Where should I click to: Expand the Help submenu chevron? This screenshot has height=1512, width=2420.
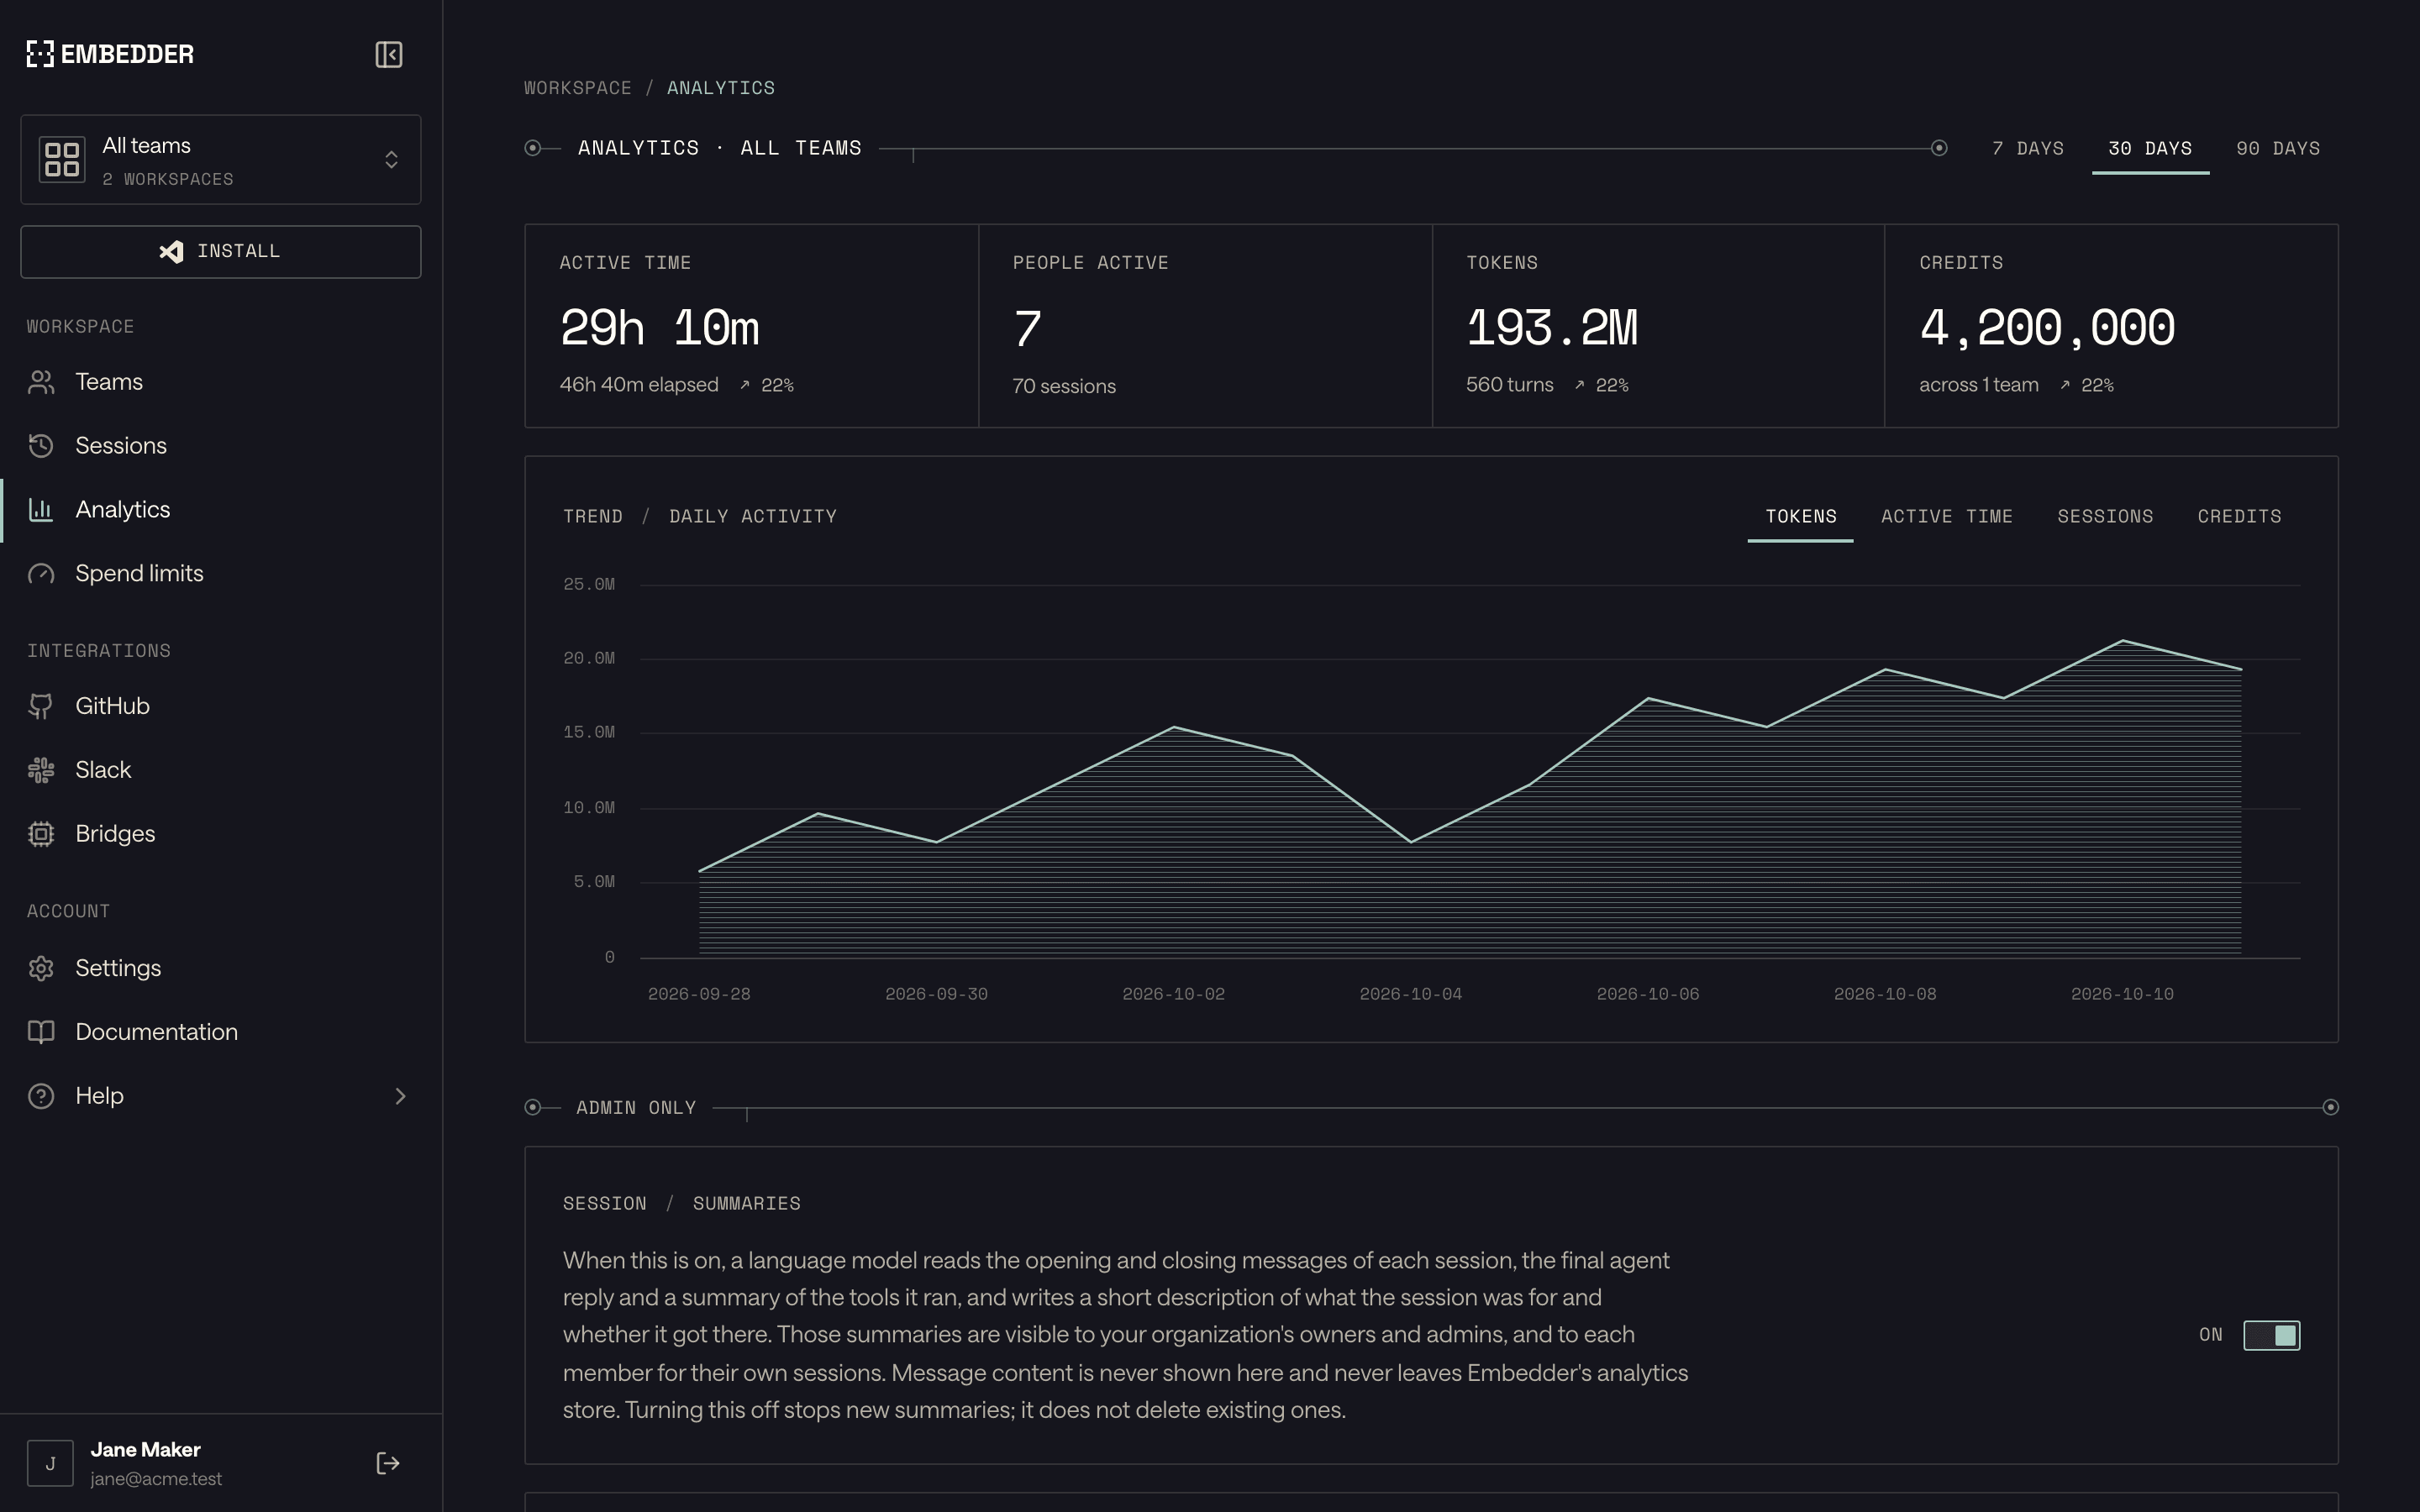tap(400, 1096)
